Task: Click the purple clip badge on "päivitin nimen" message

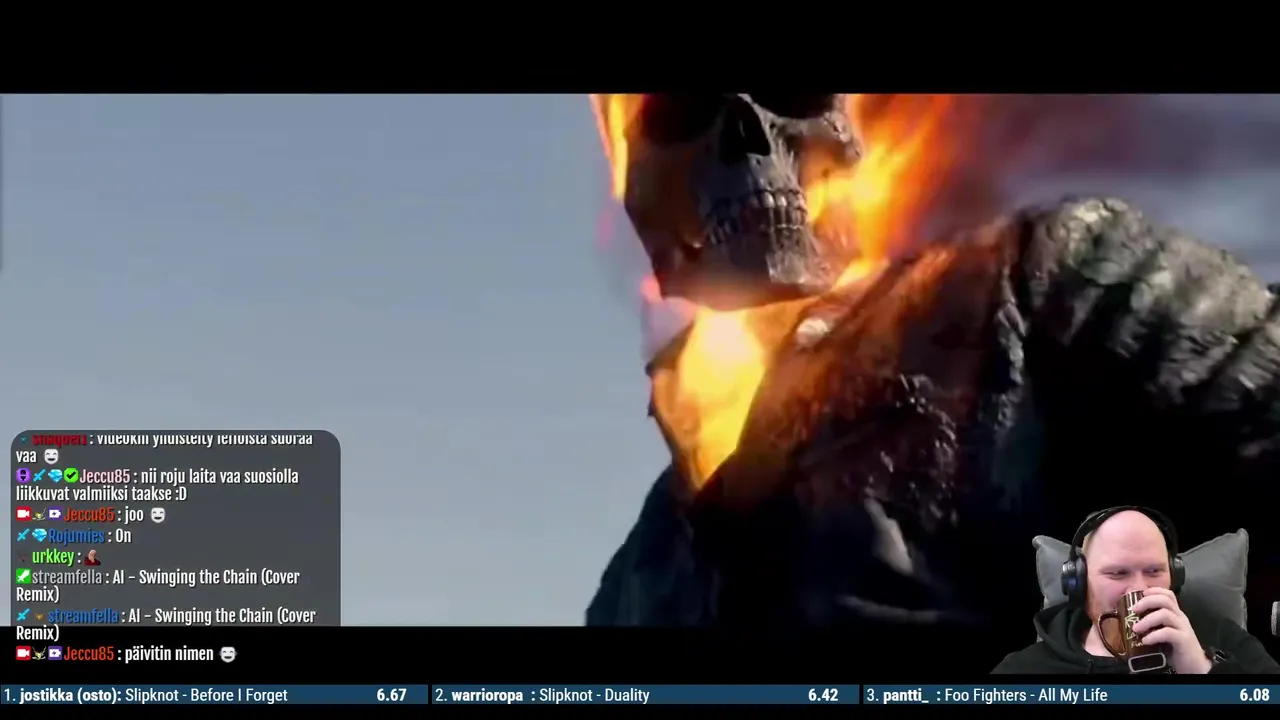Action: tap(55, 653)
